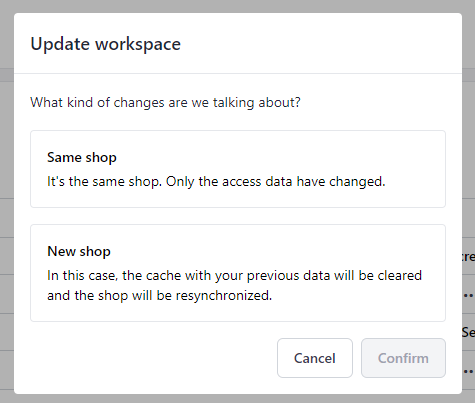Open the lower three-dots menu behind dialog
This screenshot has height=403, width=475.
468,371
